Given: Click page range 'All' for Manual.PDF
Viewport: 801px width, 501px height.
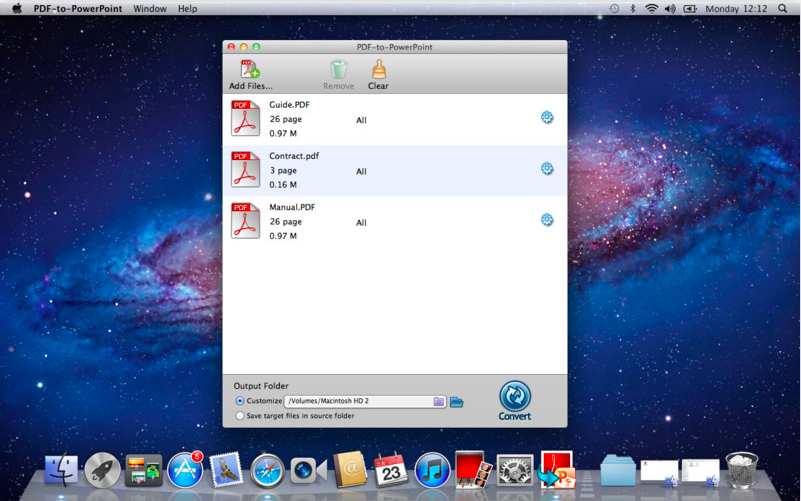Looking at the screenshot, I should tap(361, 223).
